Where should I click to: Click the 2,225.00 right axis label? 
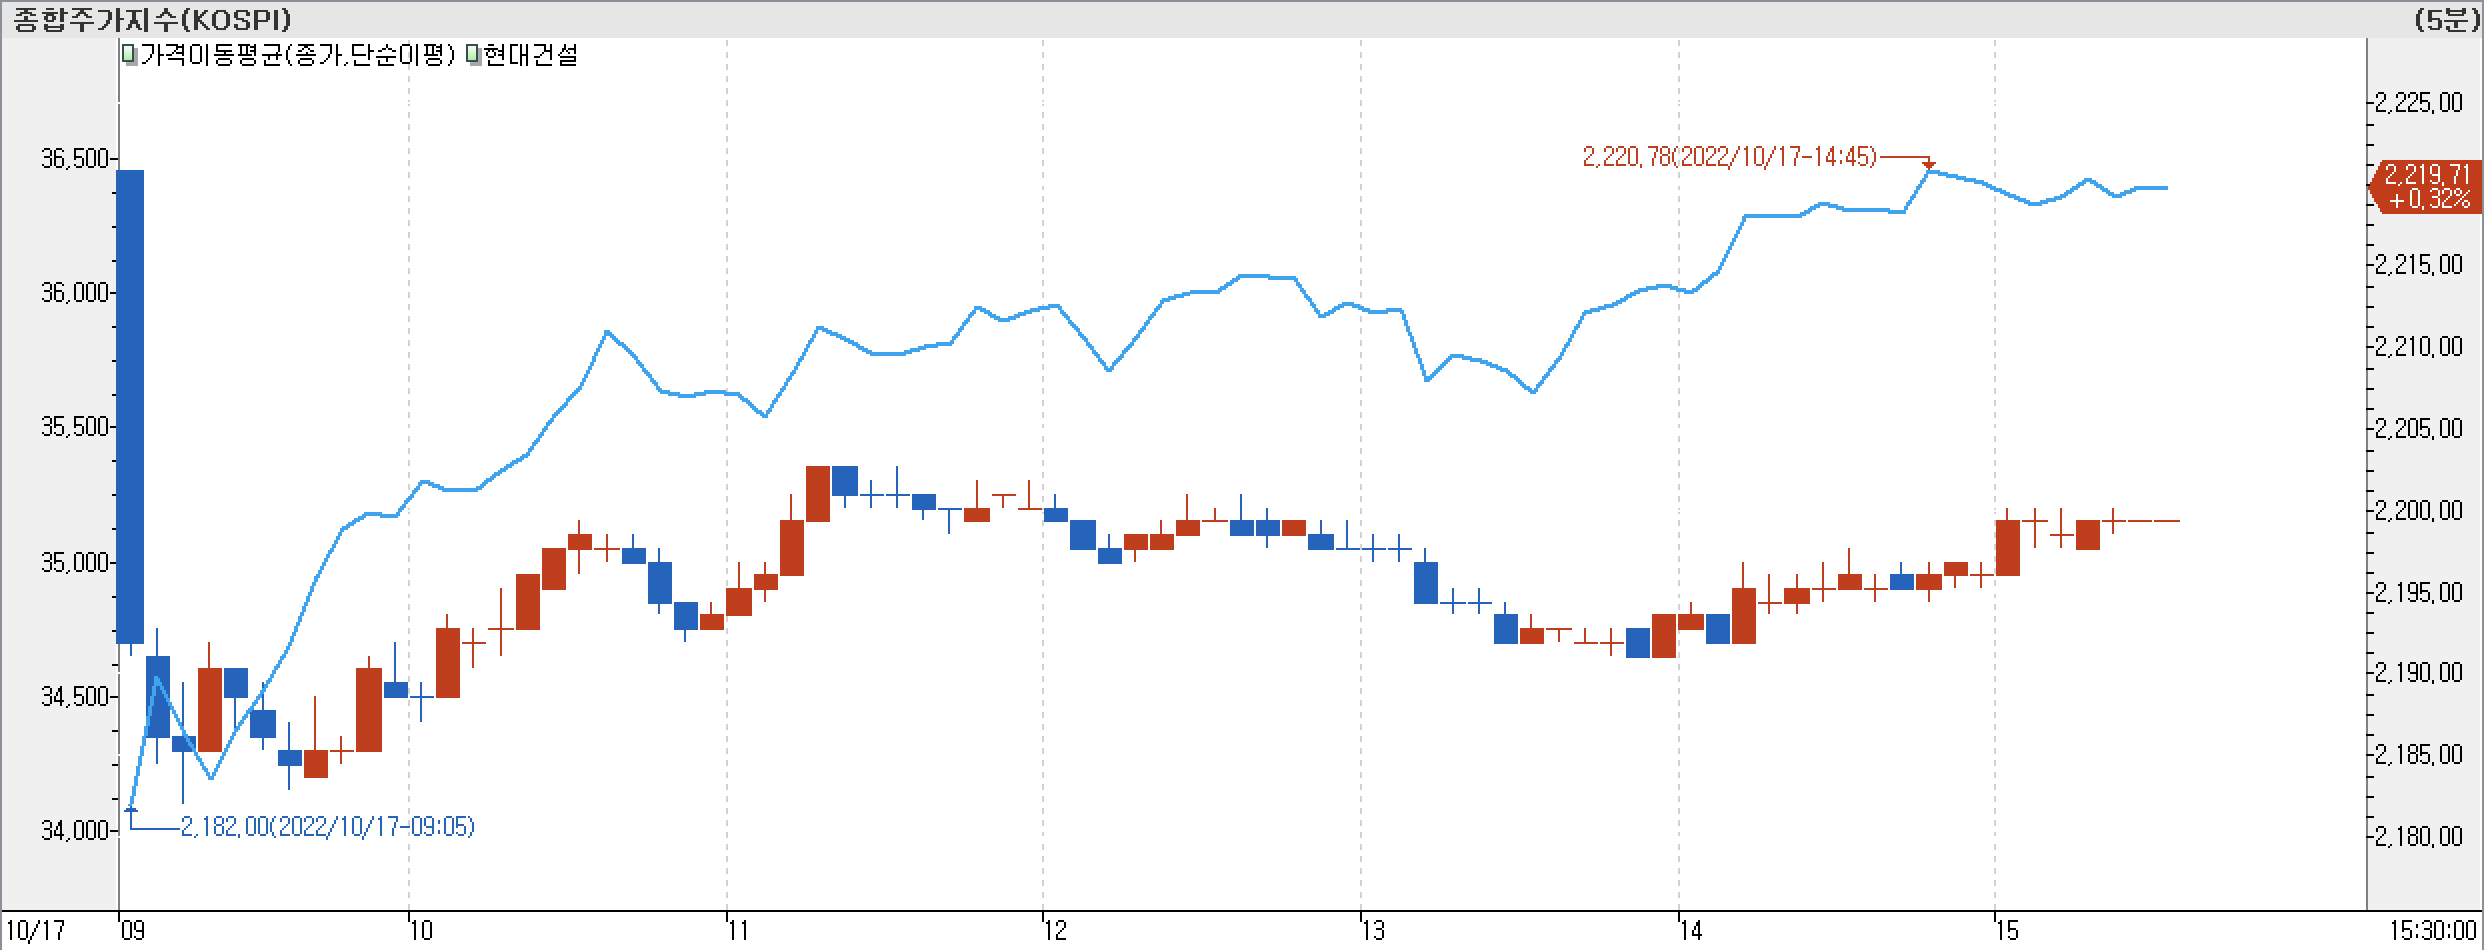[x=2418, y=103]
